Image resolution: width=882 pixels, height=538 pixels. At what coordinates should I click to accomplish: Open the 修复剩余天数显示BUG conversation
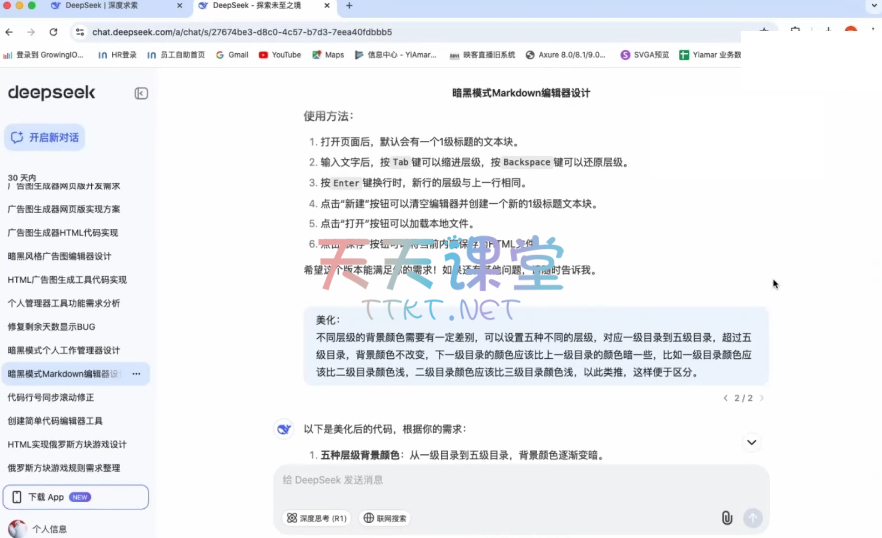[x=51, y=327]
